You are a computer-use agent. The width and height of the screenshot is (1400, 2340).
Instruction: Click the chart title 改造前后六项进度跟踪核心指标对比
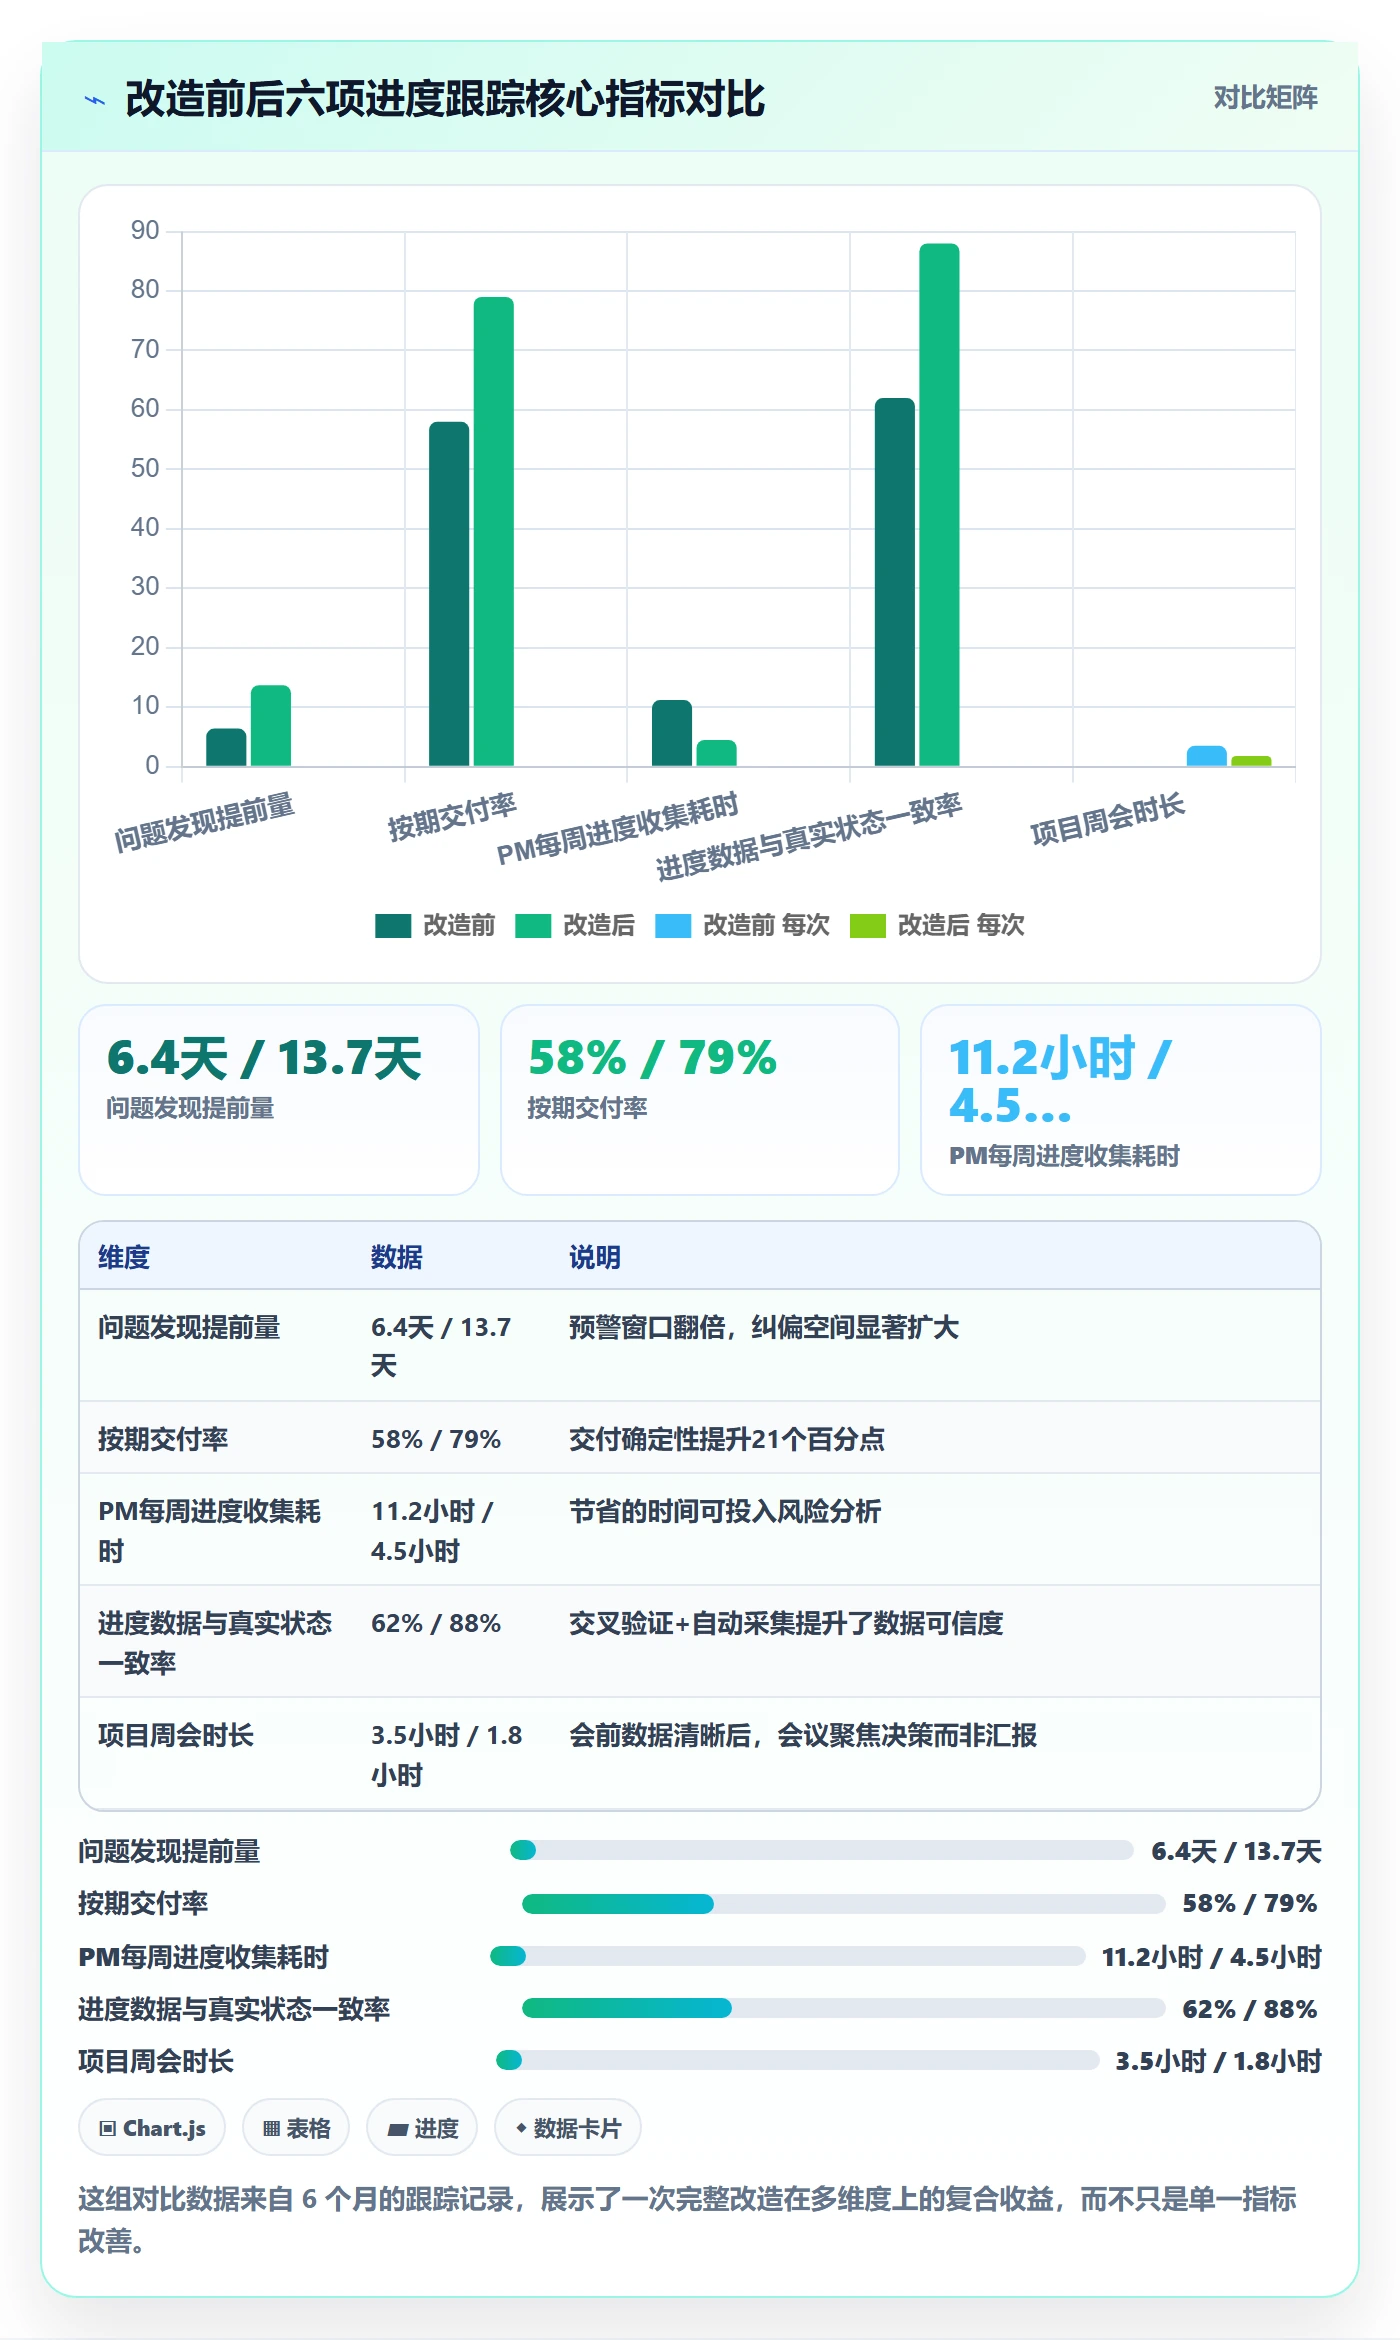(445, 99)
